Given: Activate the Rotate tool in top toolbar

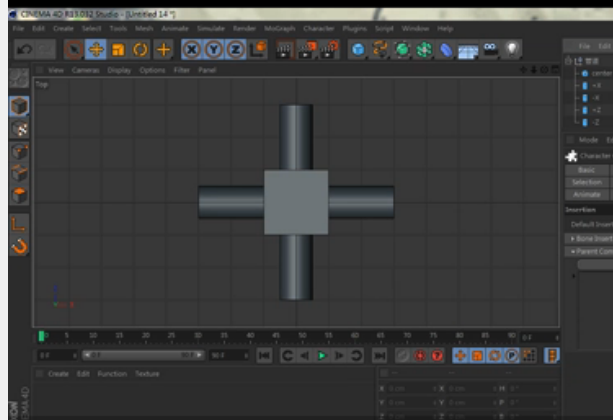Looking at the screenshot, I should pyautogui.click(x=140, y=50).
